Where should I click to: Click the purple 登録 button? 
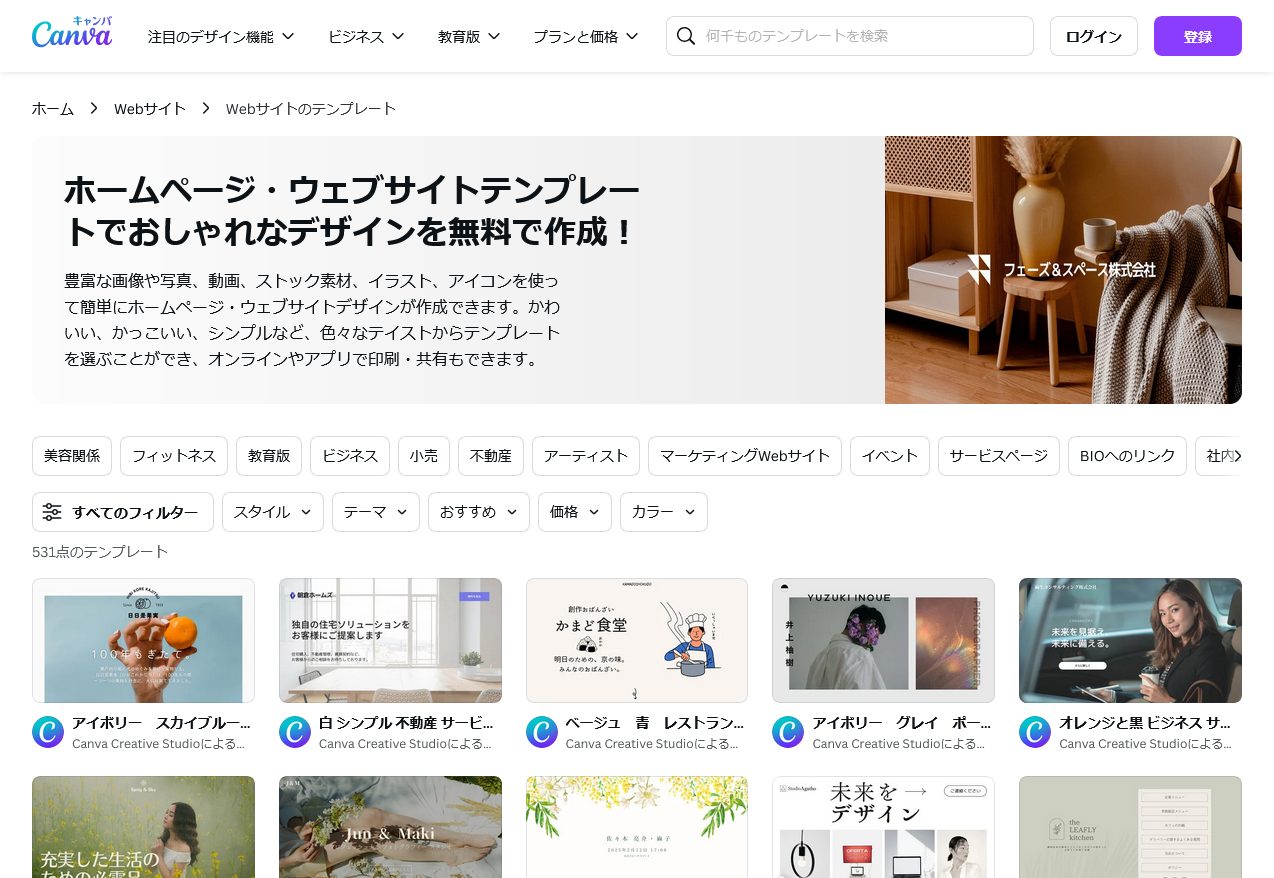1198,36
